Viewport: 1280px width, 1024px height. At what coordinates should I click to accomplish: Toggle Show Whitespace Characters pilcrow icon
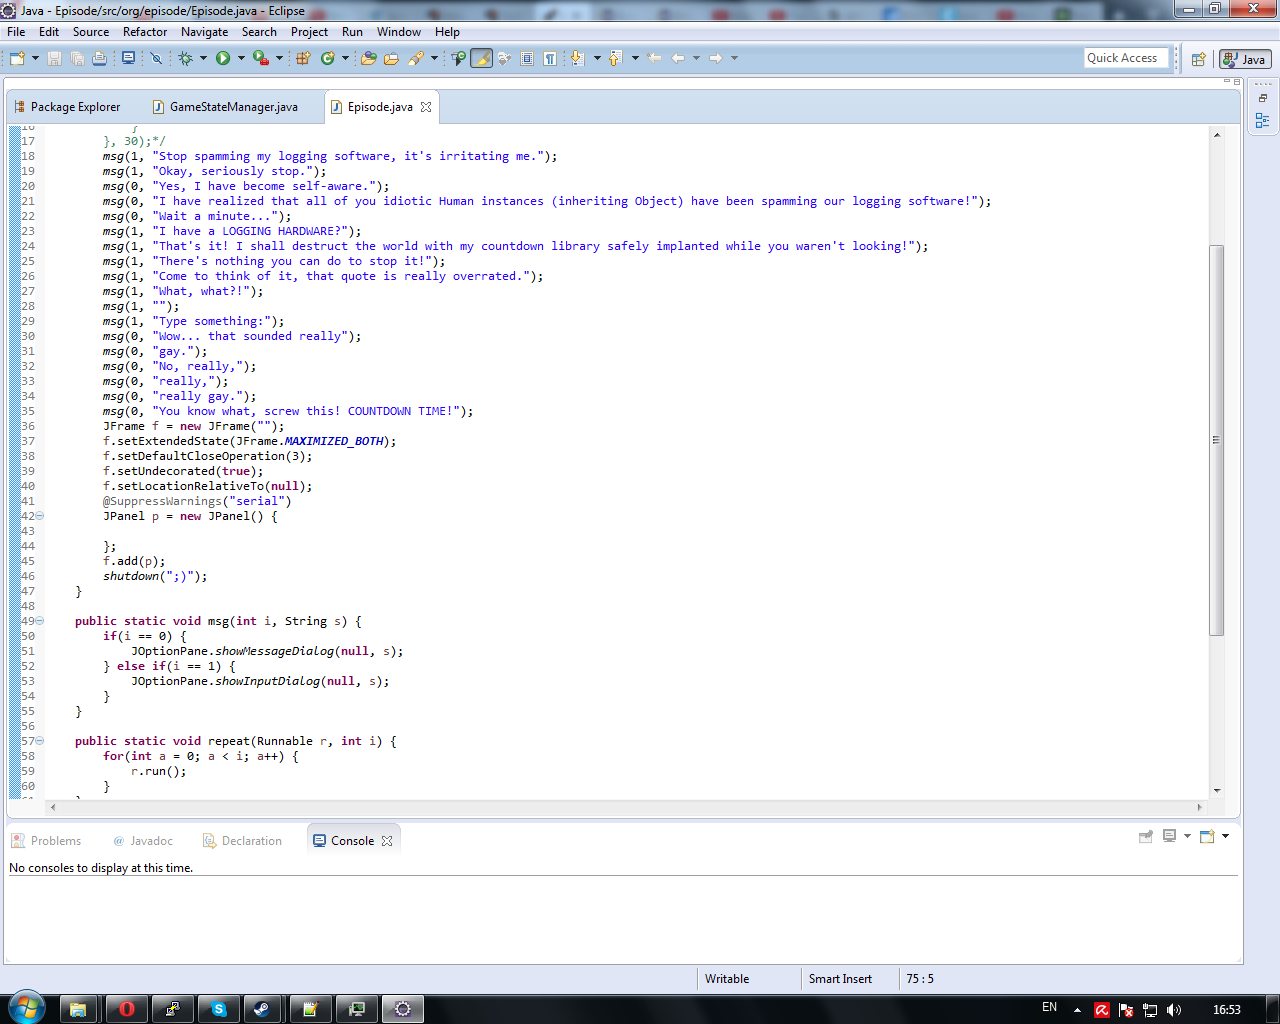pyautogui.click(x=550, y=58)
